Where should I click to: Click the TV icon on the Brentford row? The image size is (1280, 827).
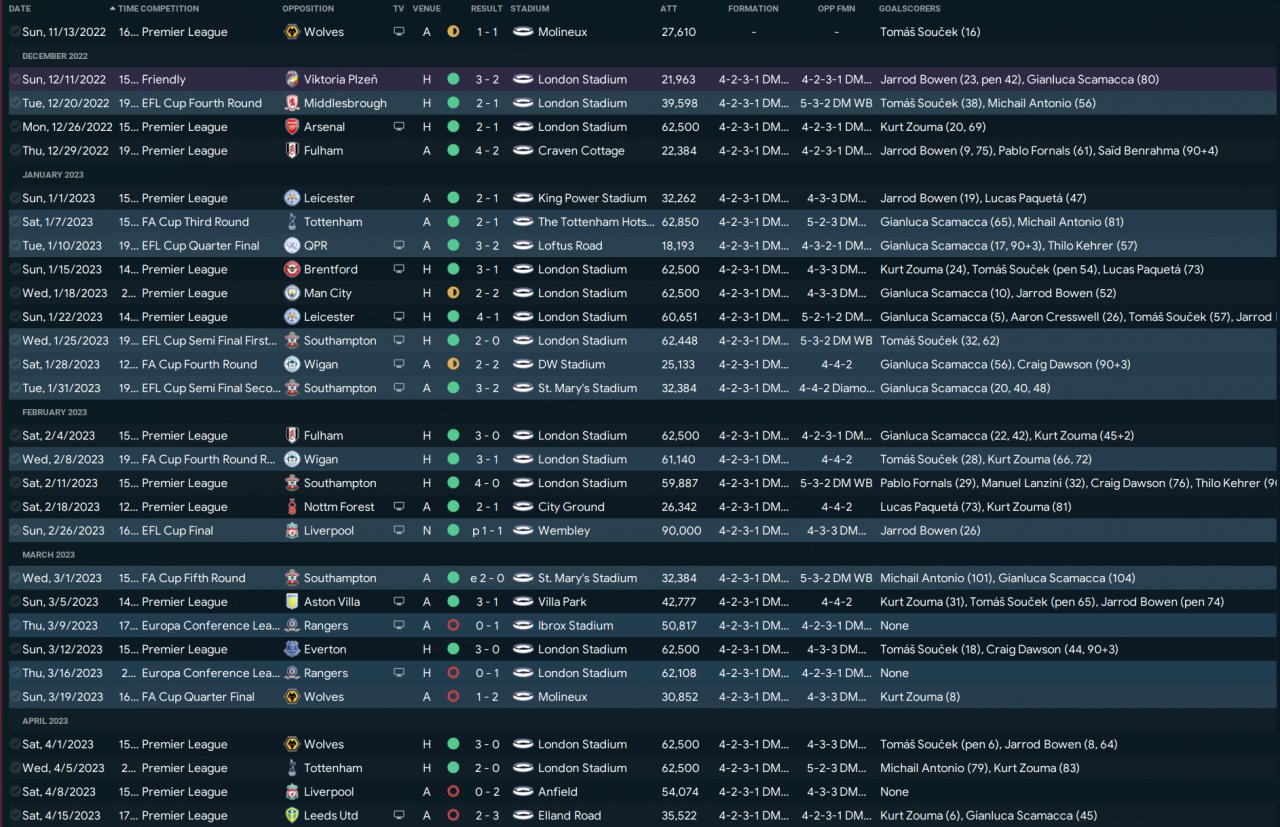(399, 270)
